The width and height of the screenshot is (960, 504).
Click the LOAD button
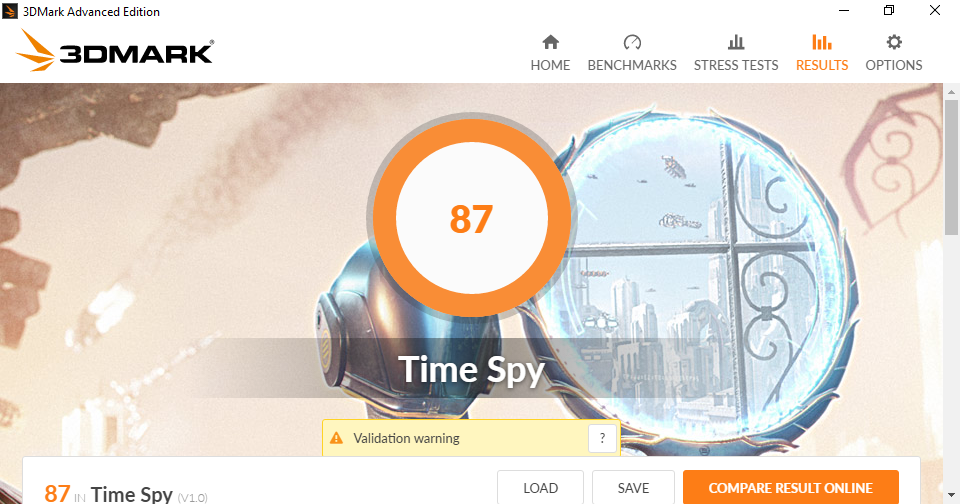pyautogui.click(x=540, y=488)
